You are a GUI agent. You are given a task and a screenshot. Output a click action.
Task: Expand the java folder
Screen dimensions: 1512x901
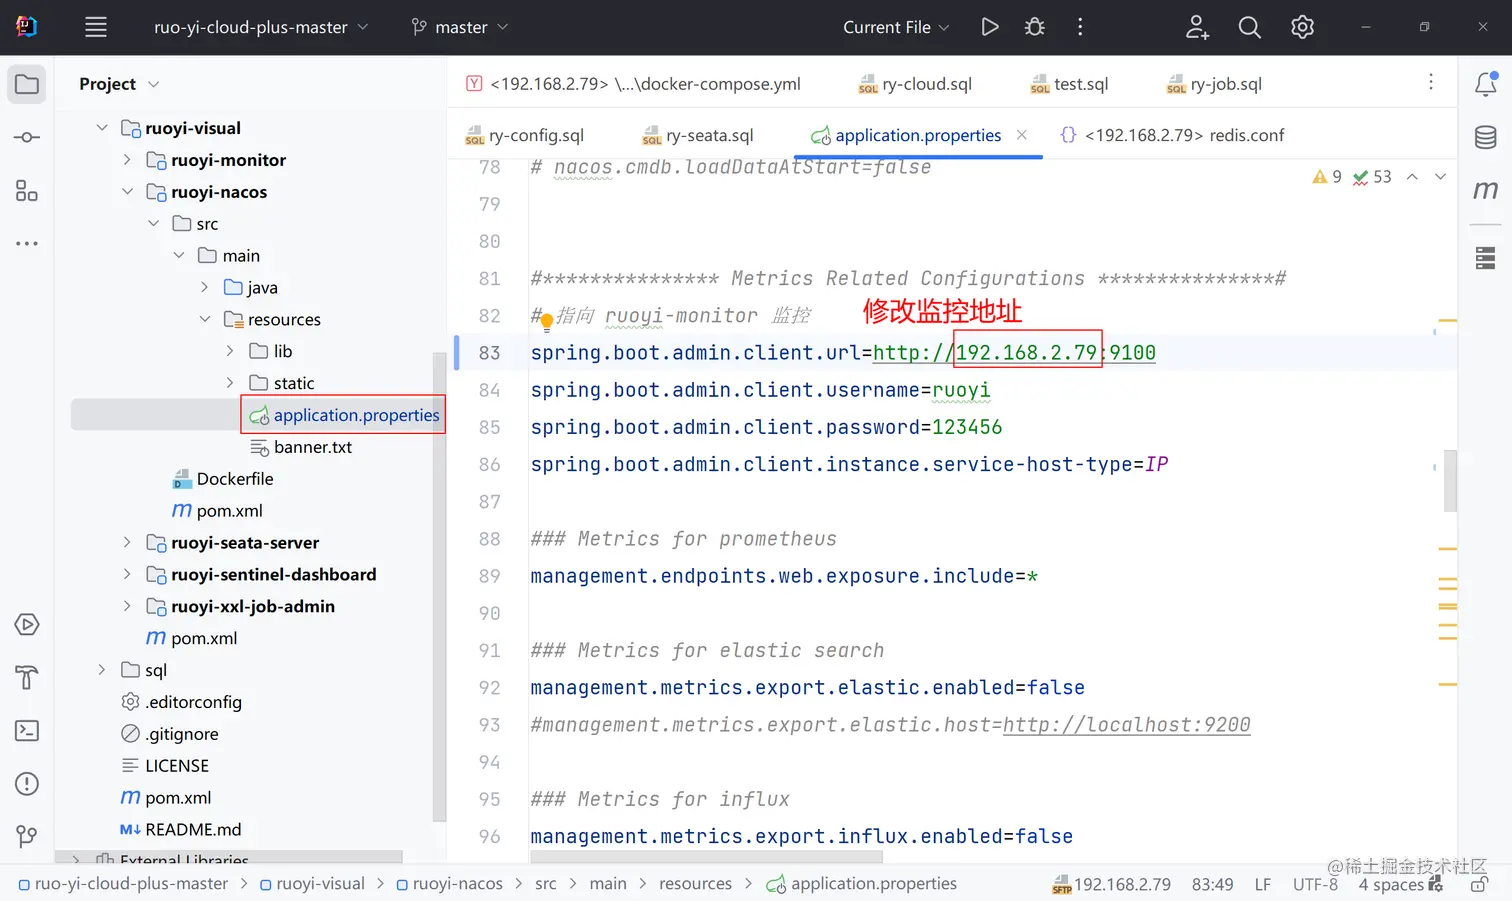point(204,287)
